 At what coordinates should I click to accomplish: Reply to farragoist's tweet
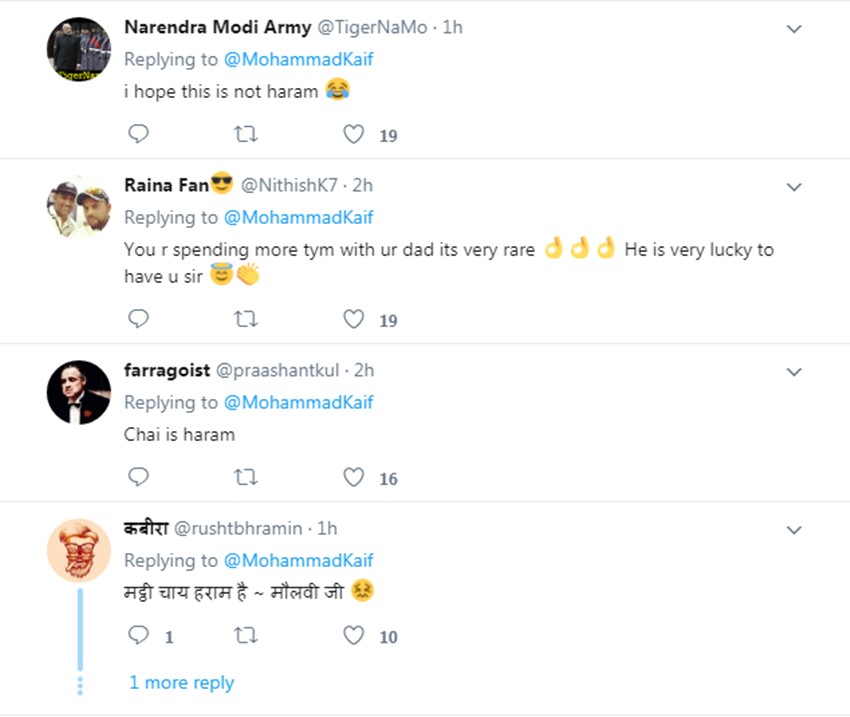coord(139,477)
